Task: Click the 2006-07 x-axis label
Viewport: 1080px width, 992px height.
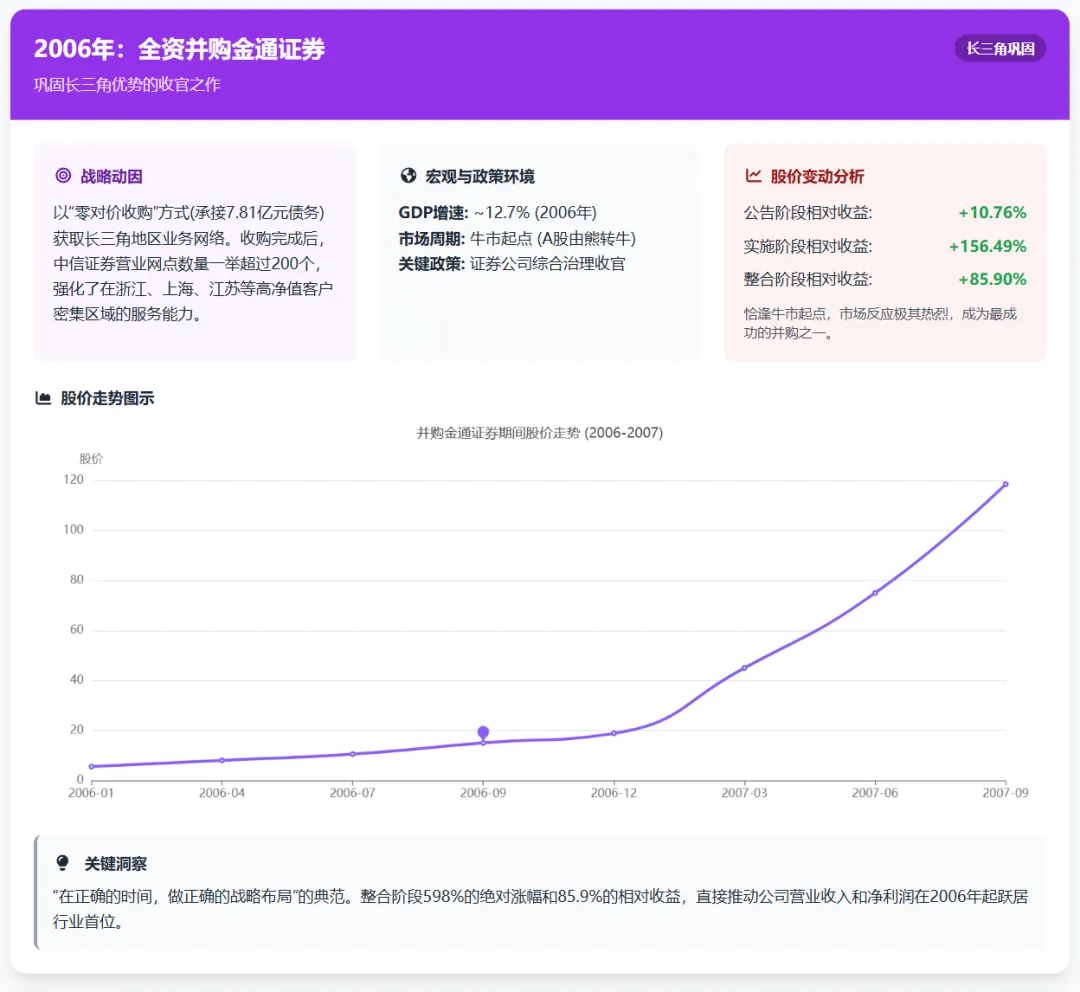Action: [353, 793]
